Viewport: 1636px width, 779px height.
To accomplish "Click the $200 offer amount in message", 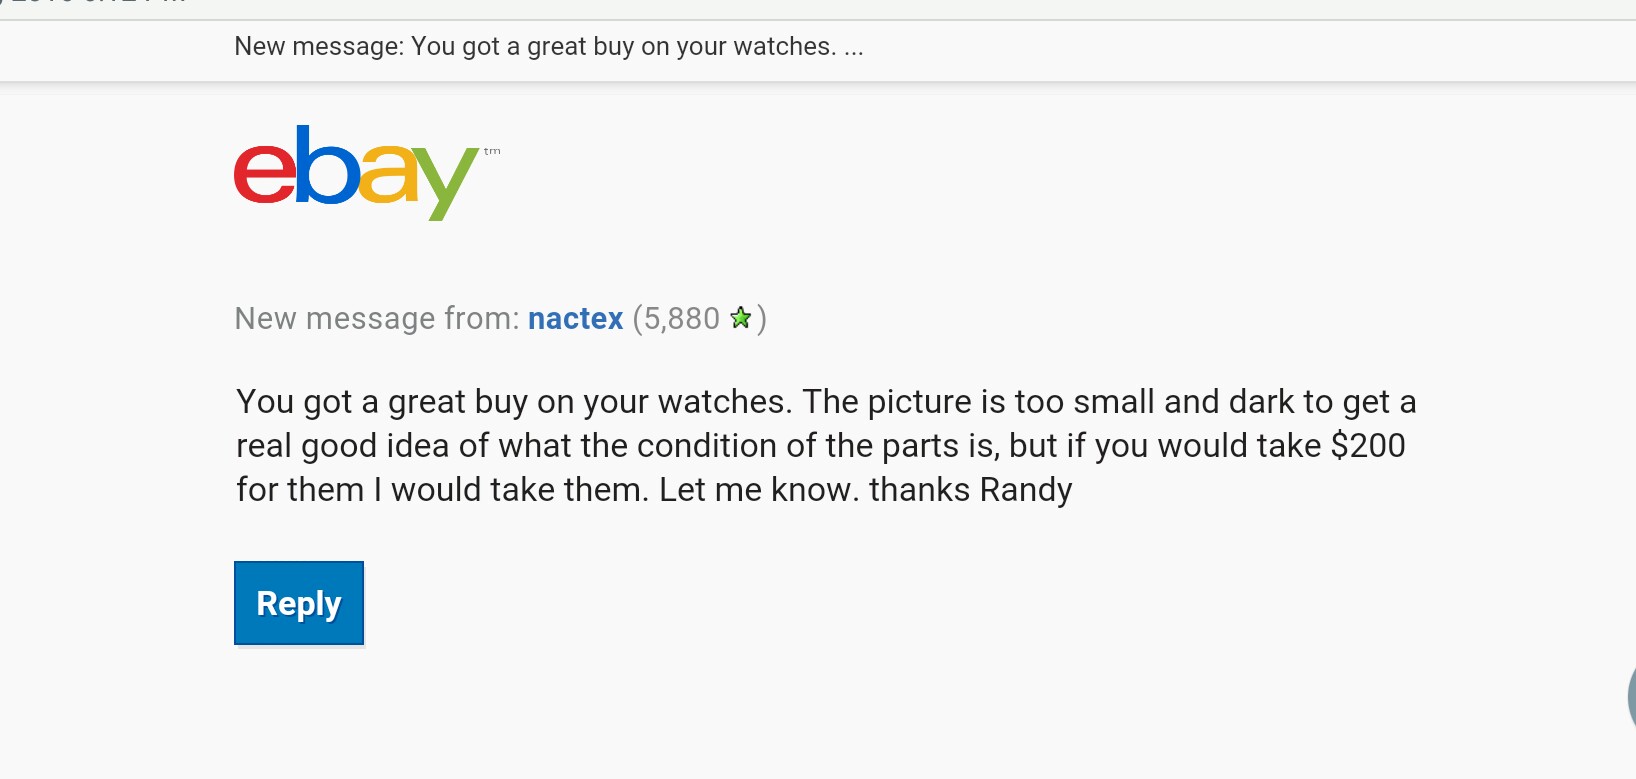I will click(1368, 445).
